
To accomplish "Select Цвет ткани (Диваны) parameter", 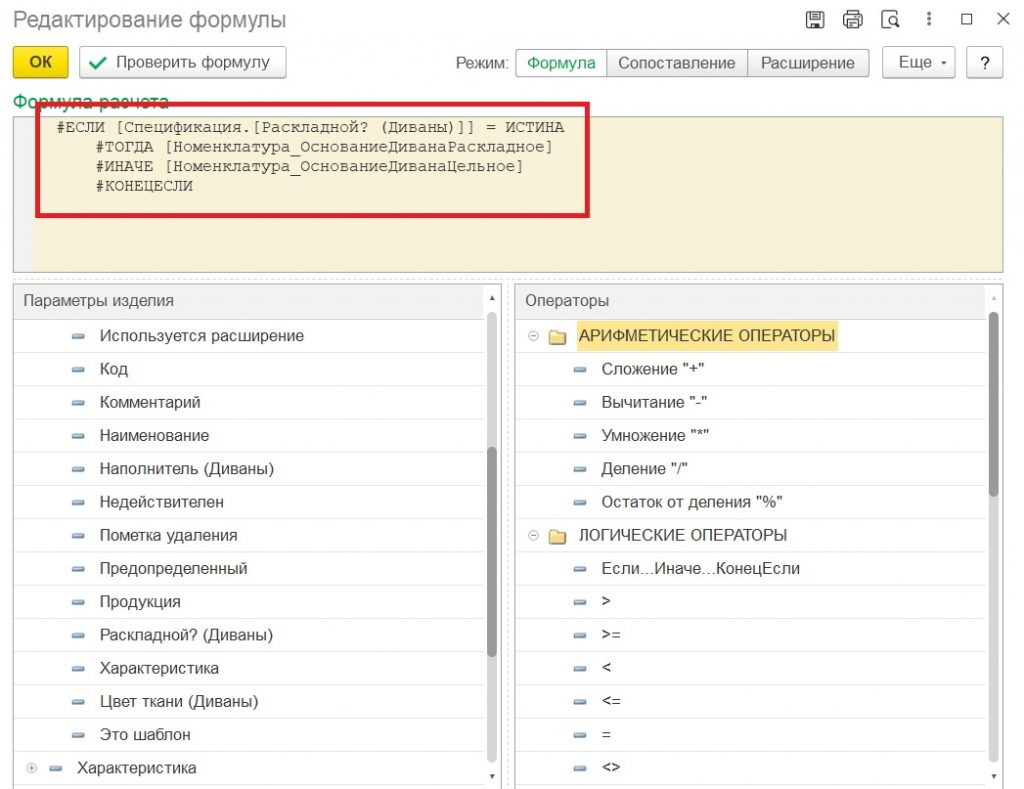I will point(249,701).
